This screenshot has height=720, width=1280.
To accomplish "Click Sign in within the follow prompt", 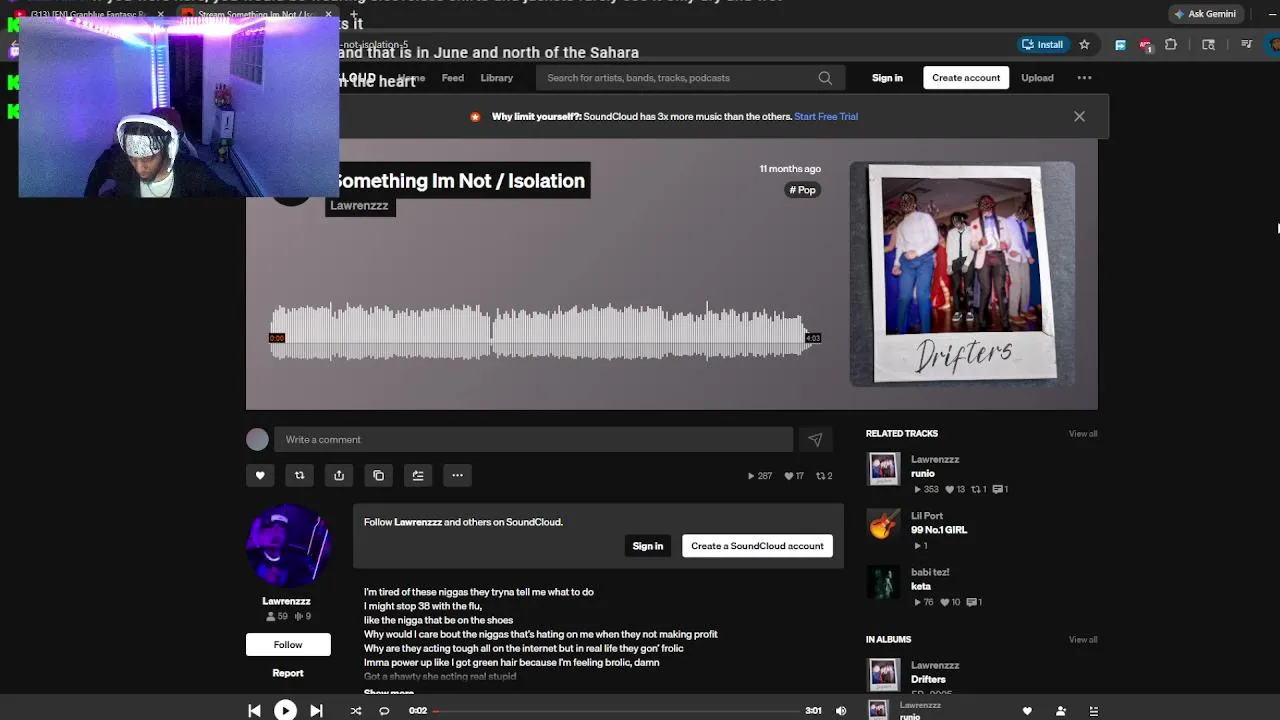I will pos(647,546).
